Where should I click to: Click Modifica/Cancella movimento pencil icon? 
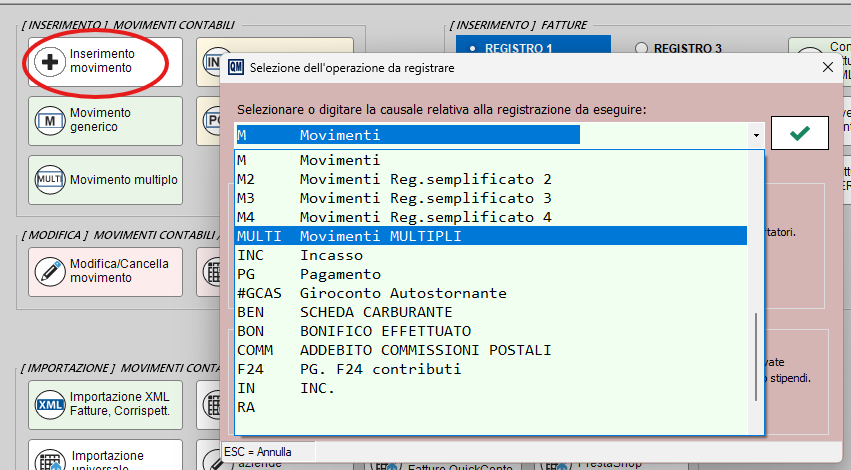click(x=49, y=271)
